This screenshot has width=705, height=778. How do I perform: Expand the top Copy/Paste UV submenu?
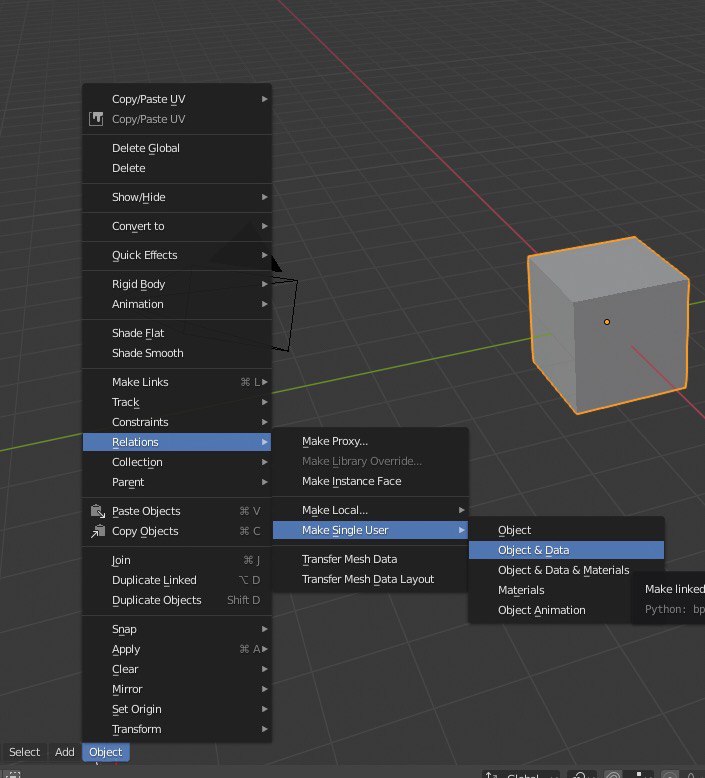tap(177, 99)
